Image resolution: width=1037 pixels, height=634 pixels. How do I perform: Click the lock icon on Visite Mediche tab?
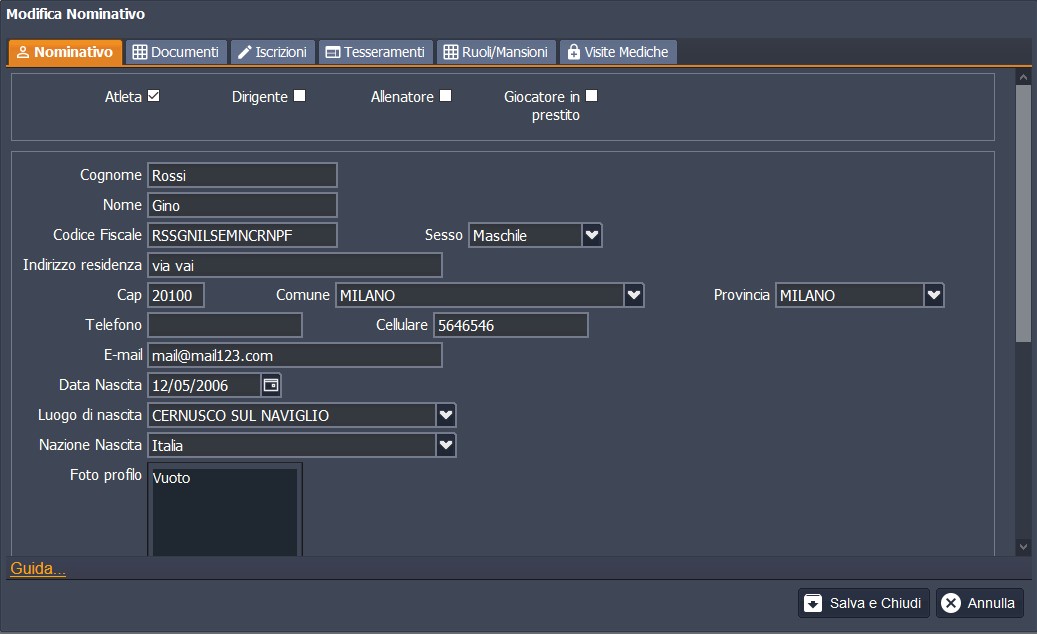click(573, 52)
